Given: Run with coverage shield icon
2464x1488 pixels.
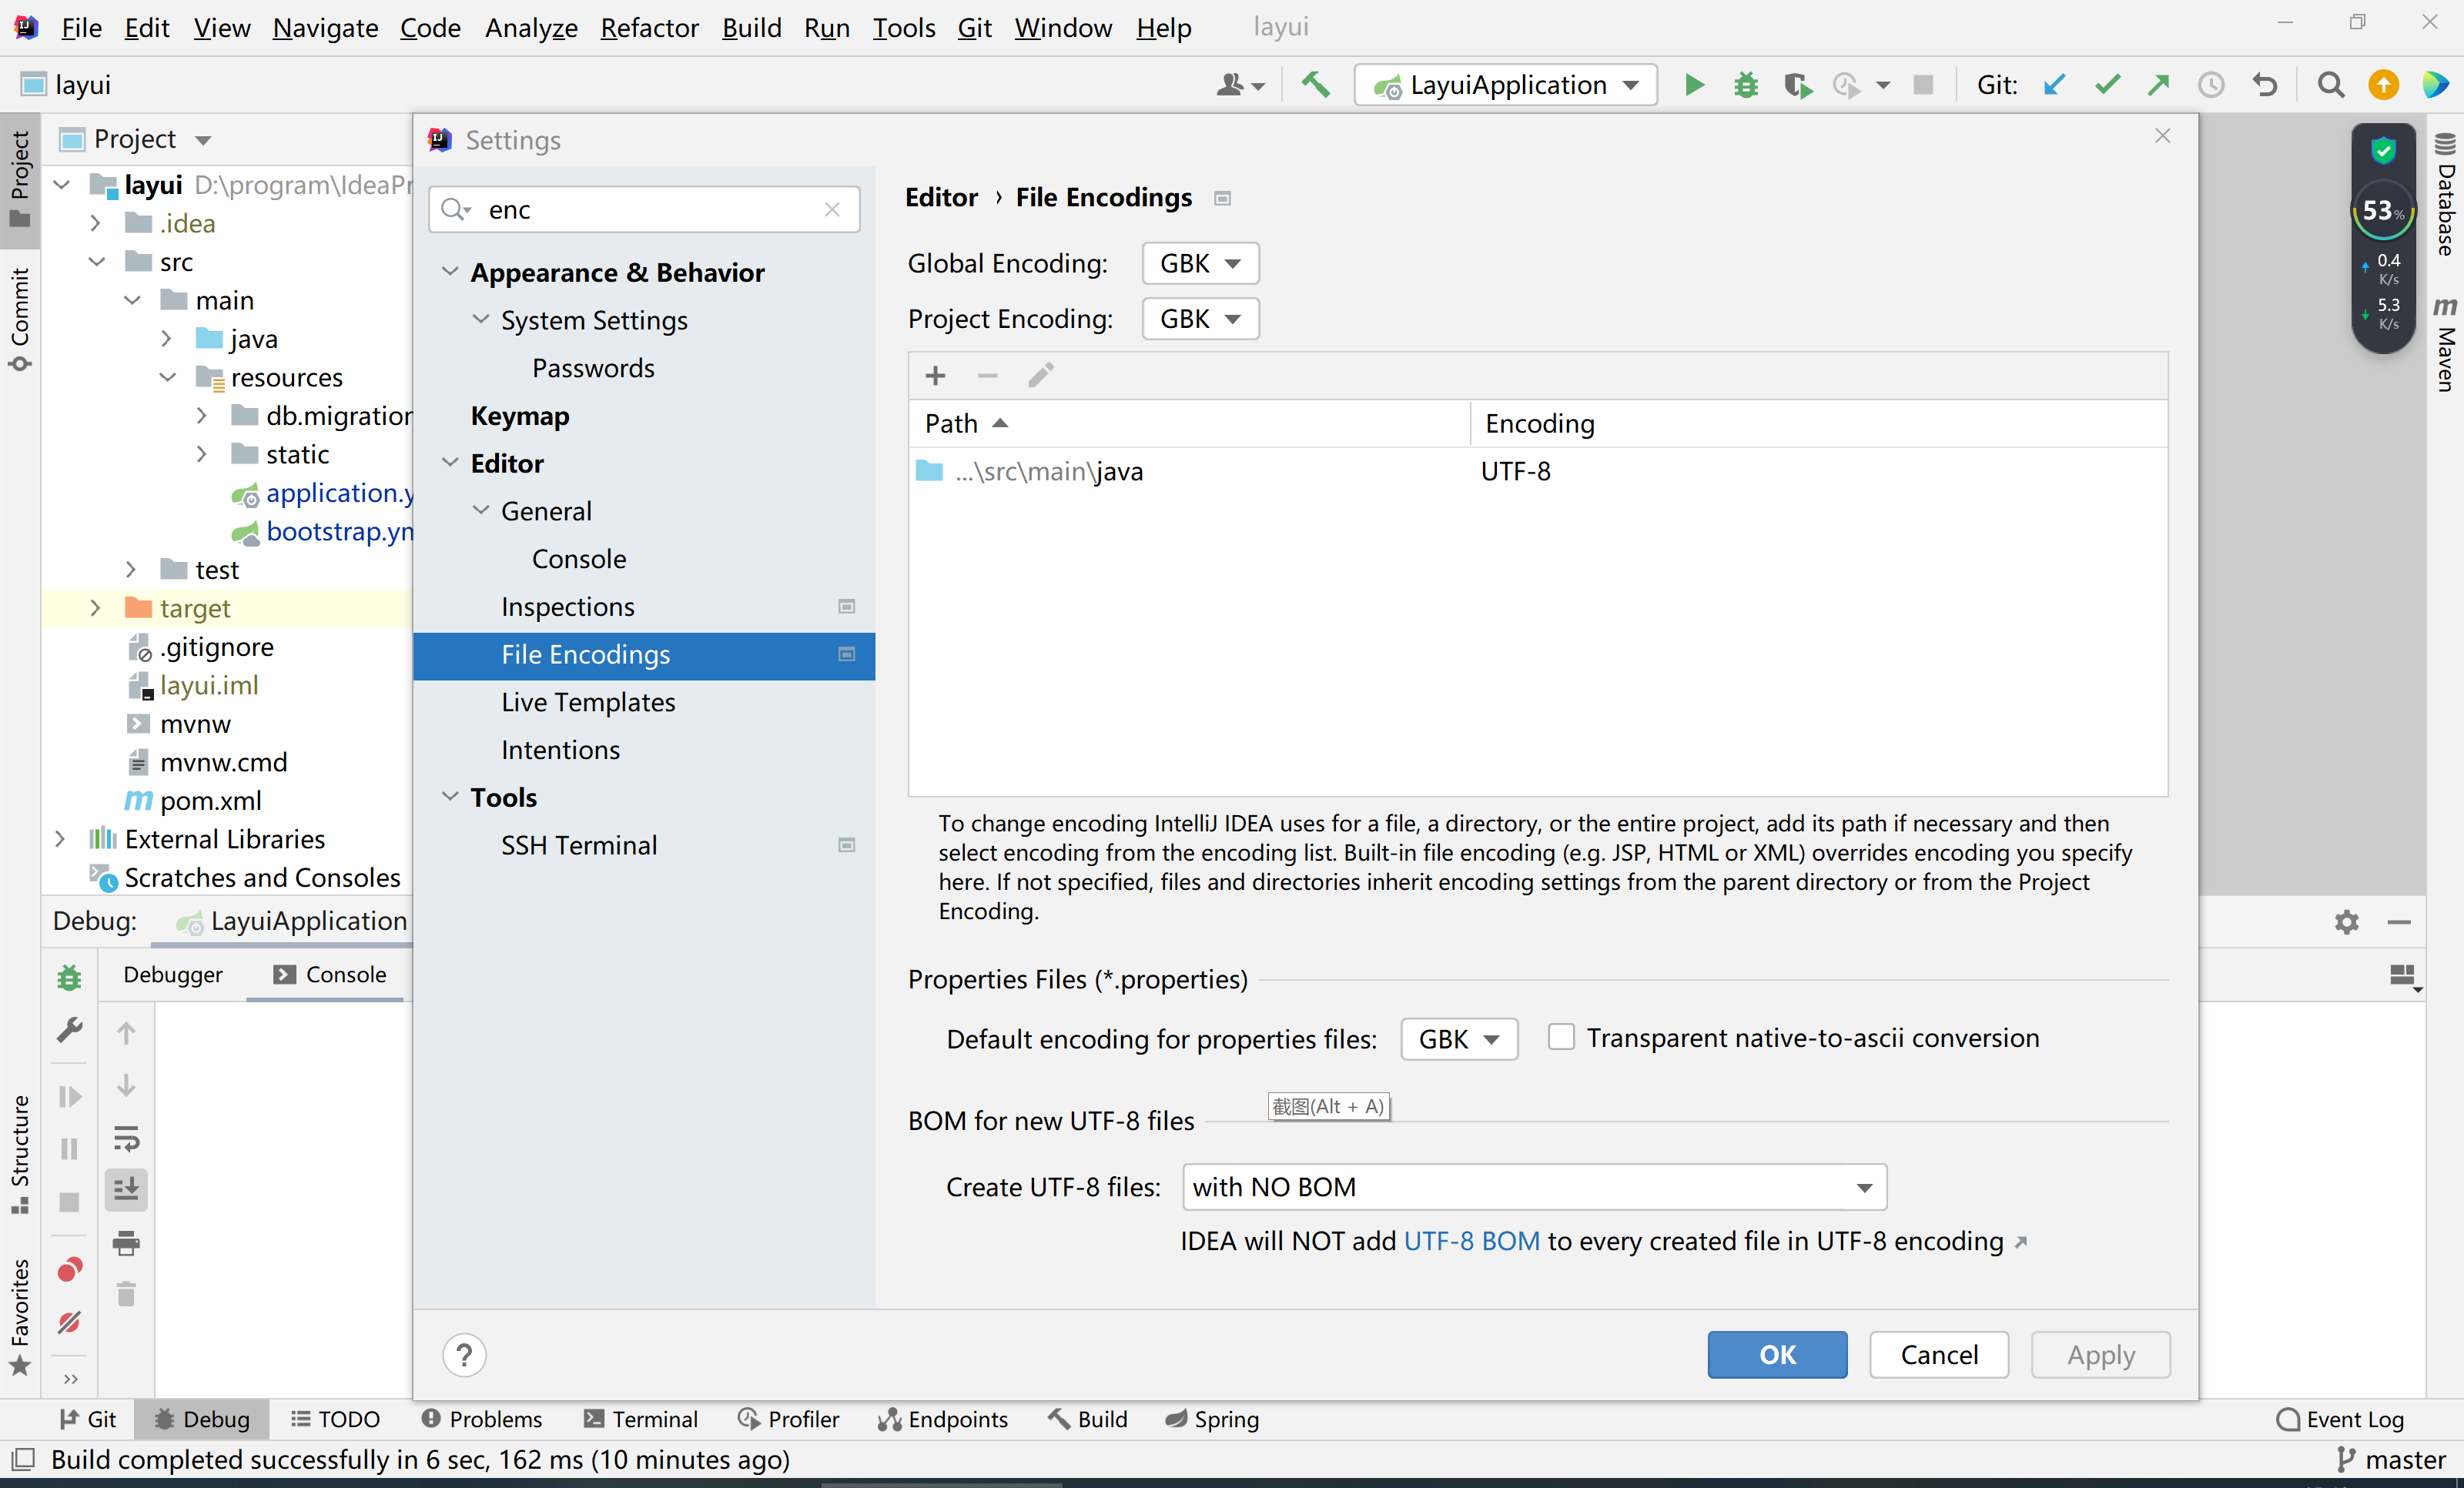Looking at the screenshot, I should point(1797,85).
